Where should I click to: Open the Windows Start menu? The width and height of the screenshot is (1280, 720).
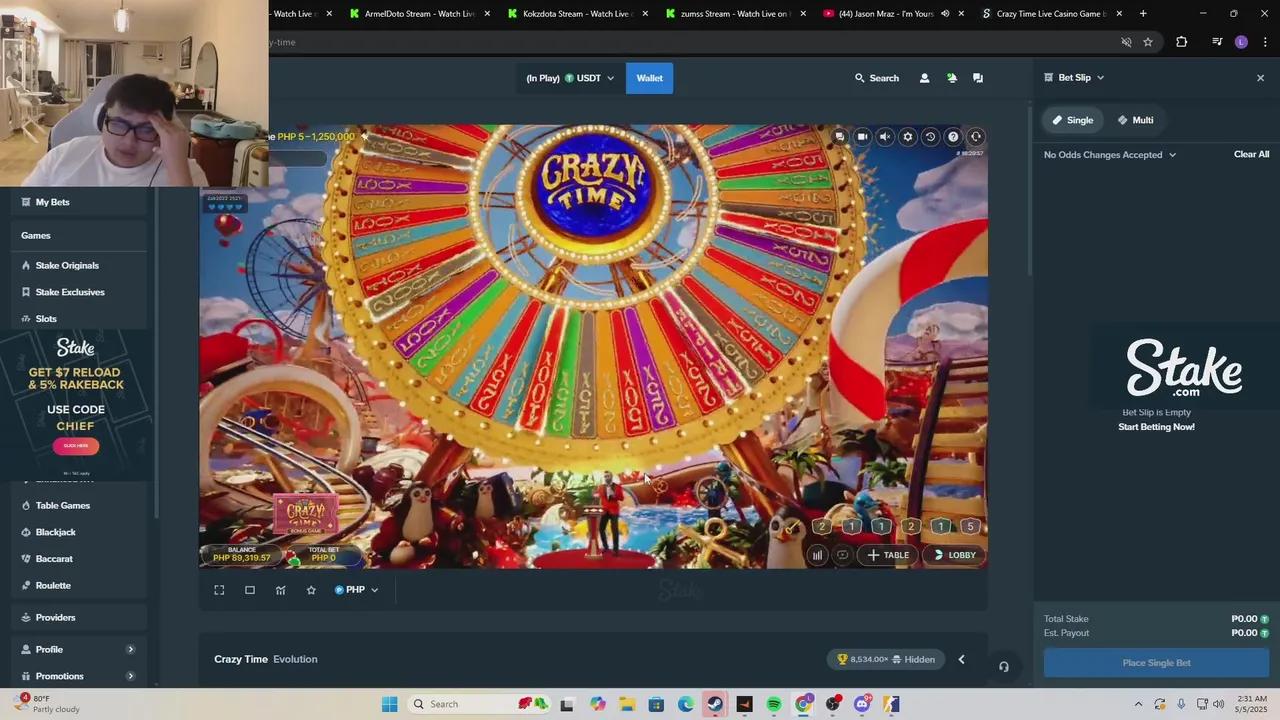pyautogui.click(x=389, y=704)
